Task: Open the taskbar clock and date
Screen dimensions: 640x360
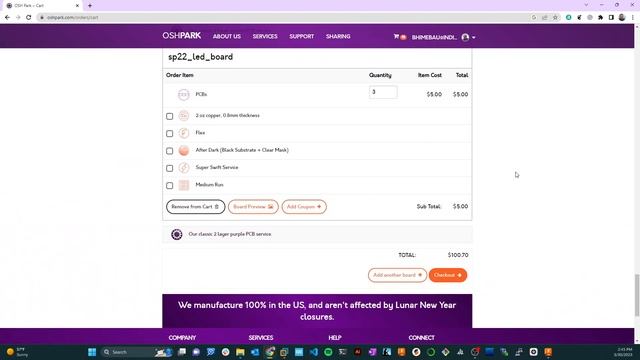Action: [x=624, y=352]
